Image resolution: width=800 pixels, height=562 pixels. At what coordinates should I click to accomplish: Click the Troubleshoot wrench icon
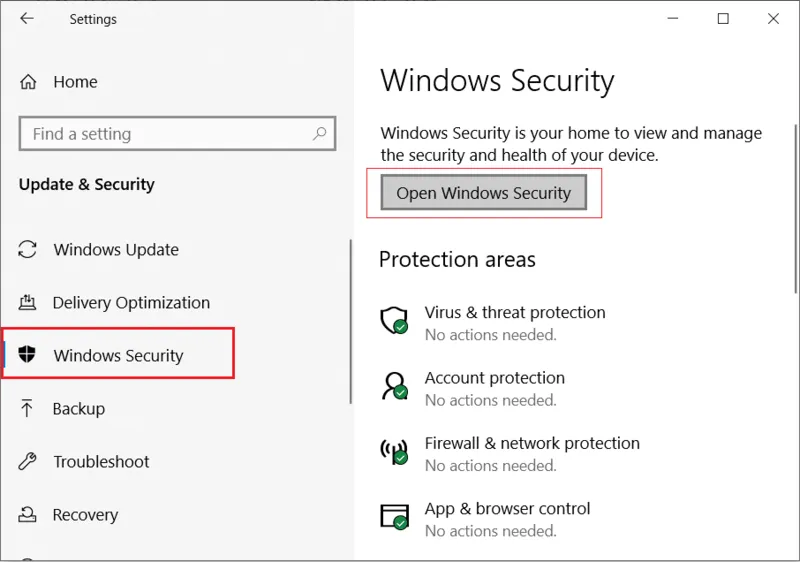[28, 462]
